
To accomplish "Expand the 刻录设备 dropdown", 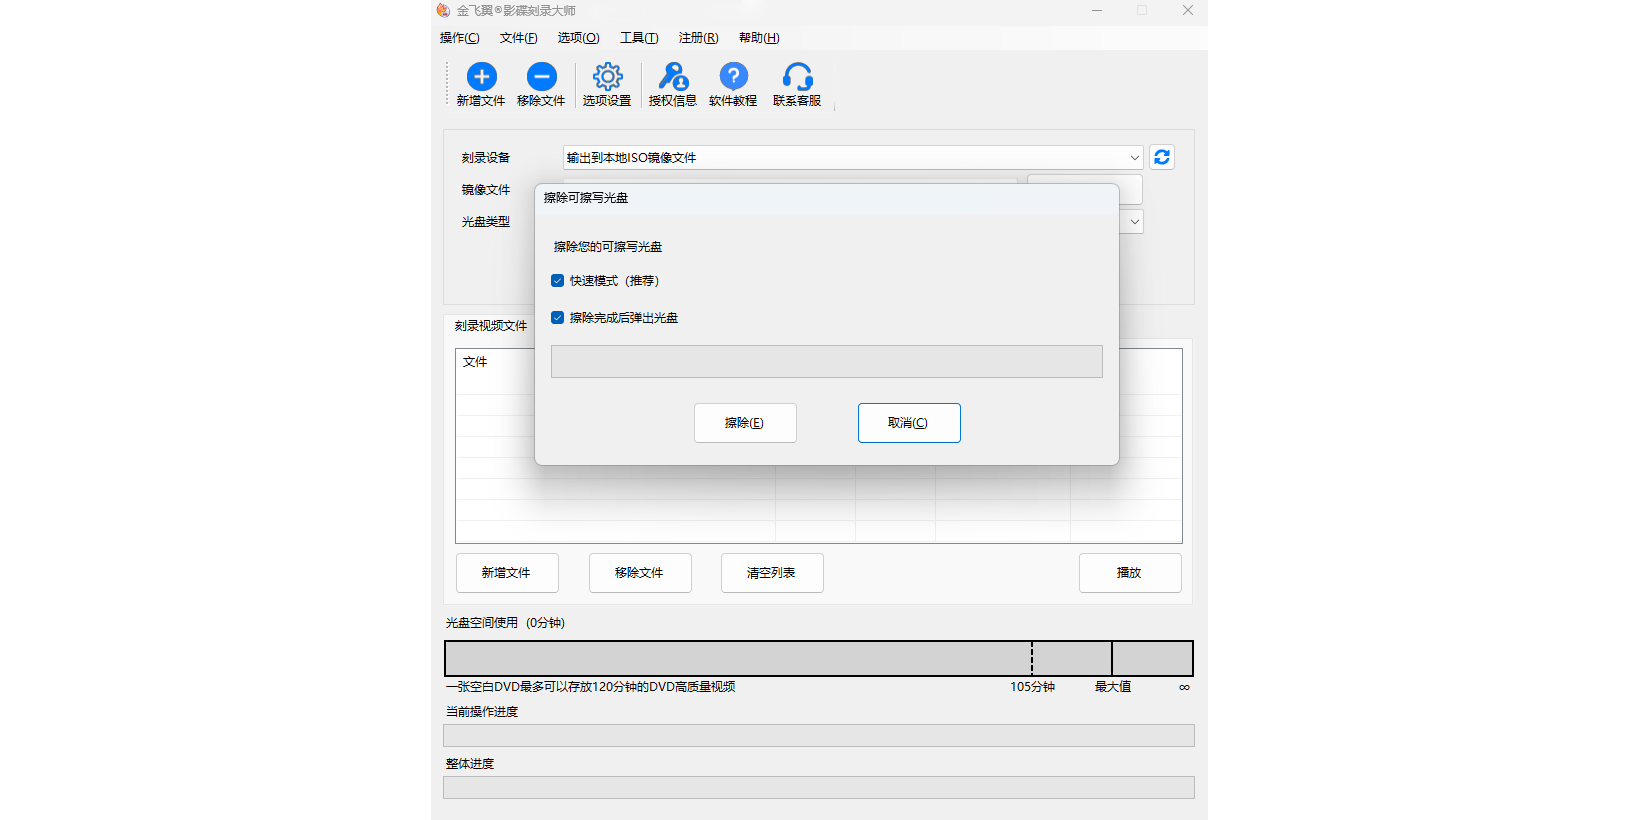I will pyautogui.click(x=1134, y=158).
